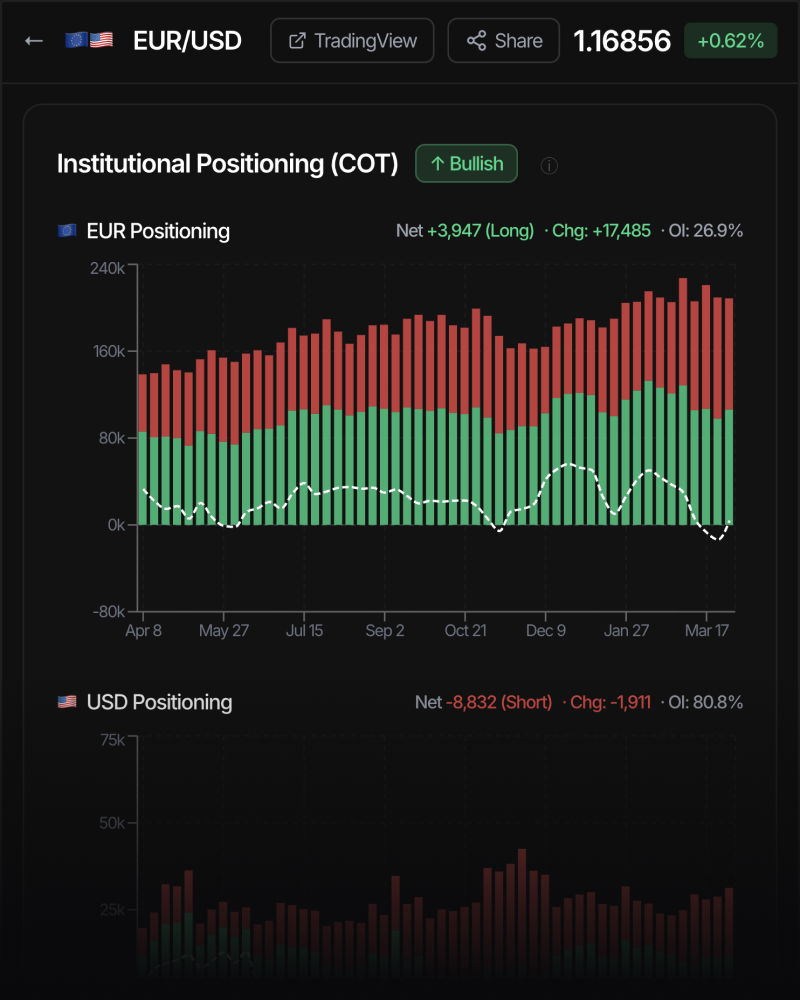Viewport: 800px width, 1000px height.
Task: Click the EU flag in the pair header
Action: [x=75, y=40]
